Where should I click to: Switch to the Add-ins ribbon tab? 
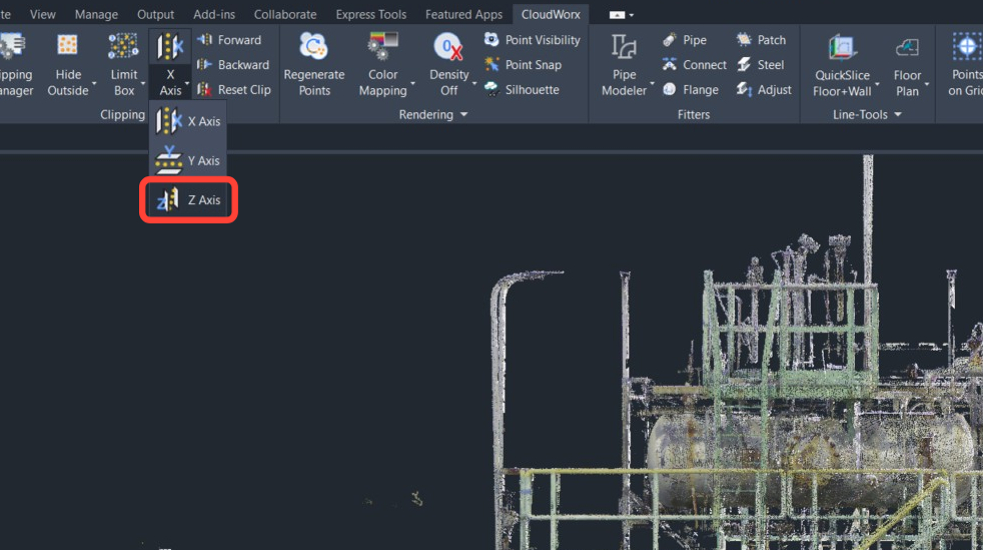(x=214, y=14)
